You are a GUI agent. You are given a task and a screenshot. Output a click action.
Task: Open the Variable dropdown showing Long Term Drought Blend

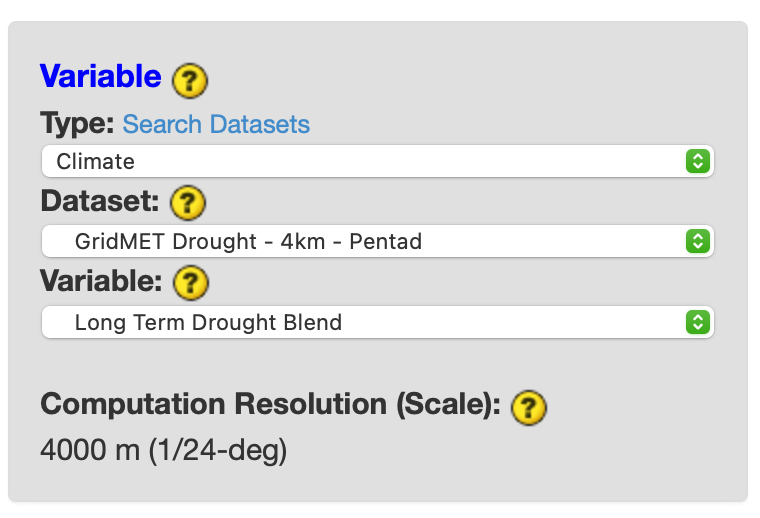click(x=377, y=322)
